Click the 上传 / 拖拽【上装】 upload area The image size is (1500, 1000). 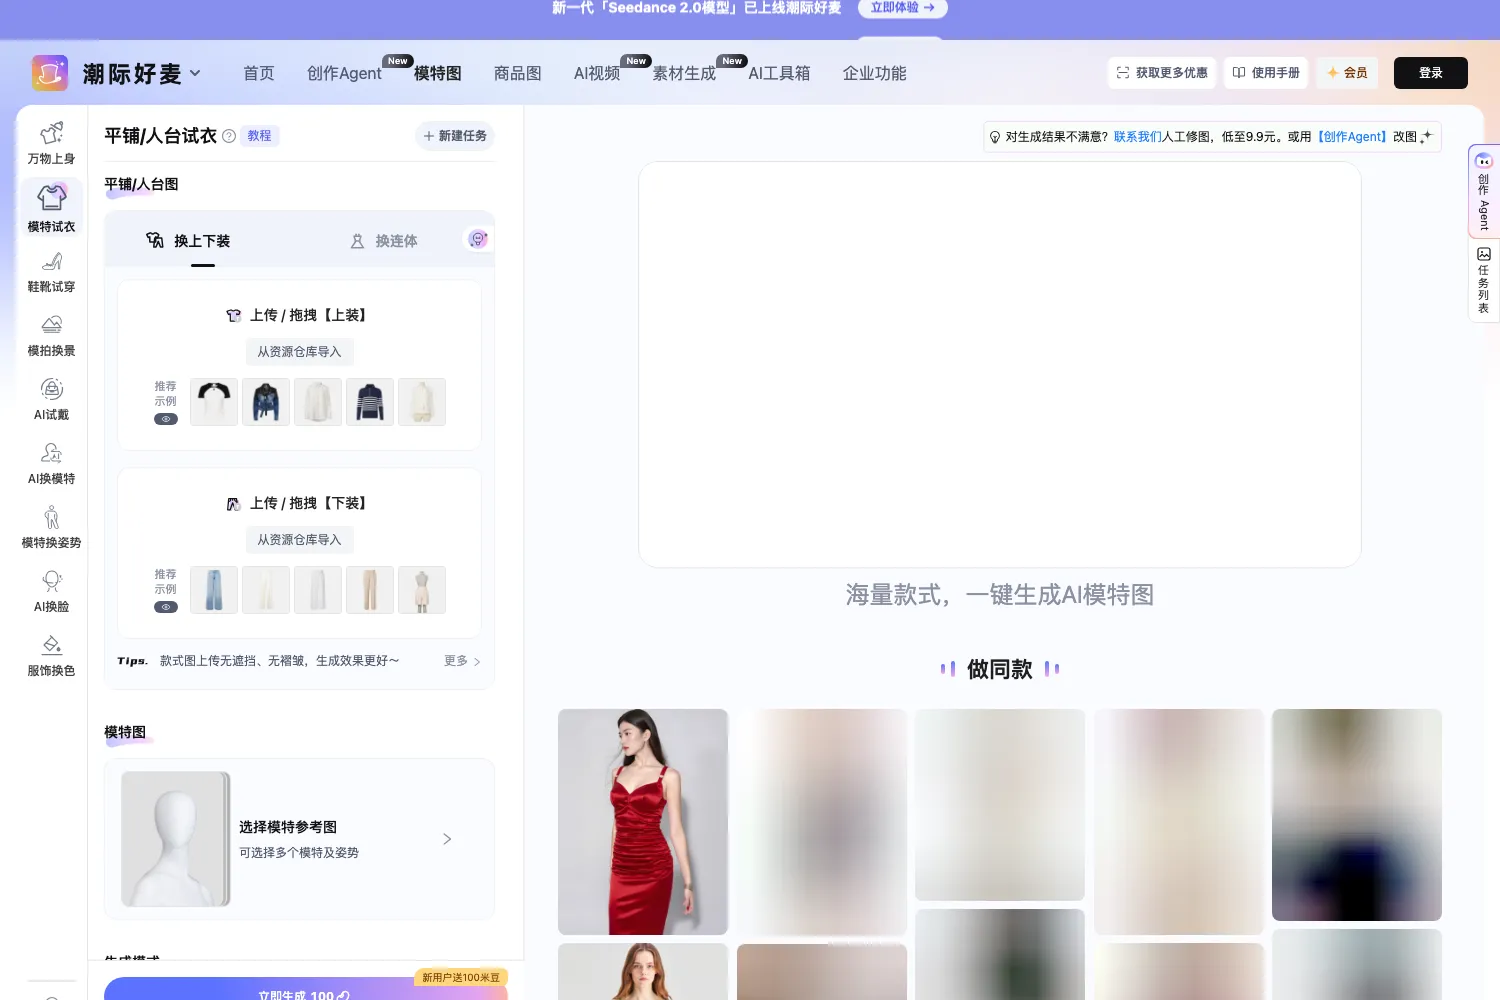pyautogui.click(x=299, y=315)
